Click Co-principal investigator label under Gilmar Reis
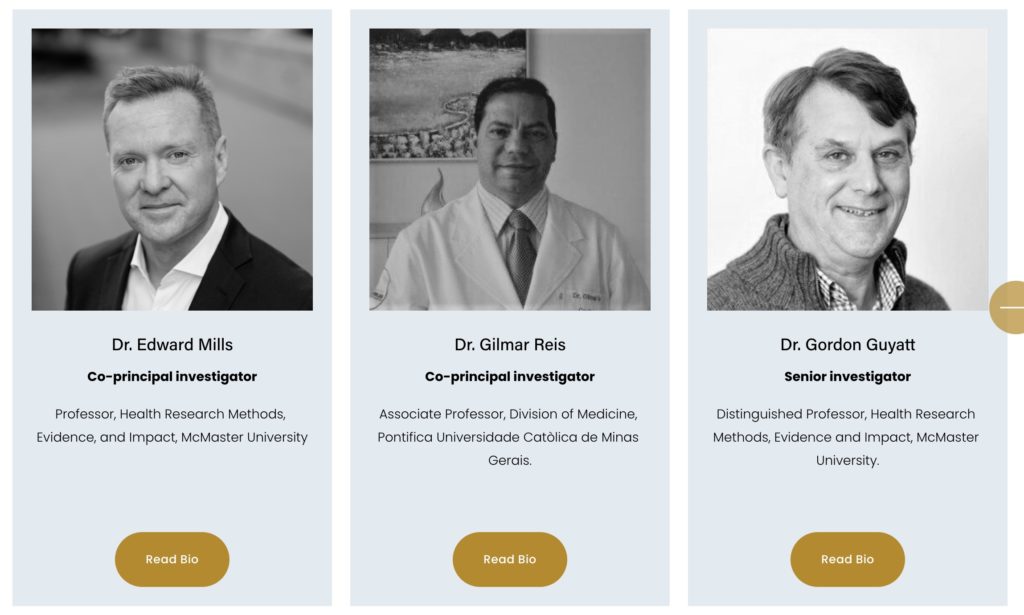 coord(510,377)
